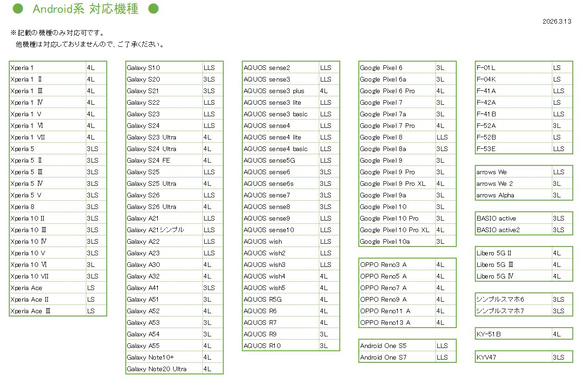Select the 'OPPO Reno13 A' cell
The height and width of the screenshot is (386, 583).
tap(397, 322)
